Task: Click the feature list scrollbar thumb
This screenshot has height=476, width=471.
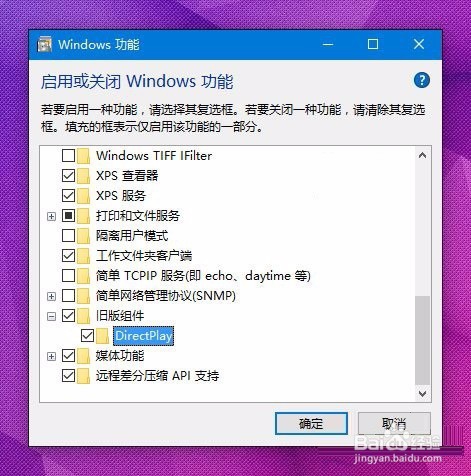Action: tap(422, 340)
